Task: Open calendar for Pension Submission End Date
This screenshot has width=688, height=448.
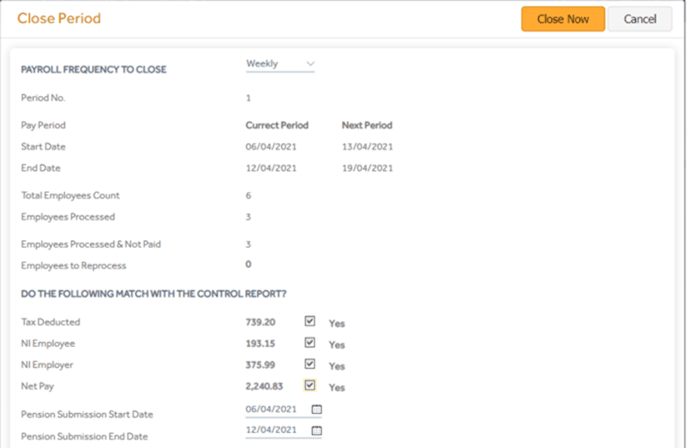Action: 317,430
